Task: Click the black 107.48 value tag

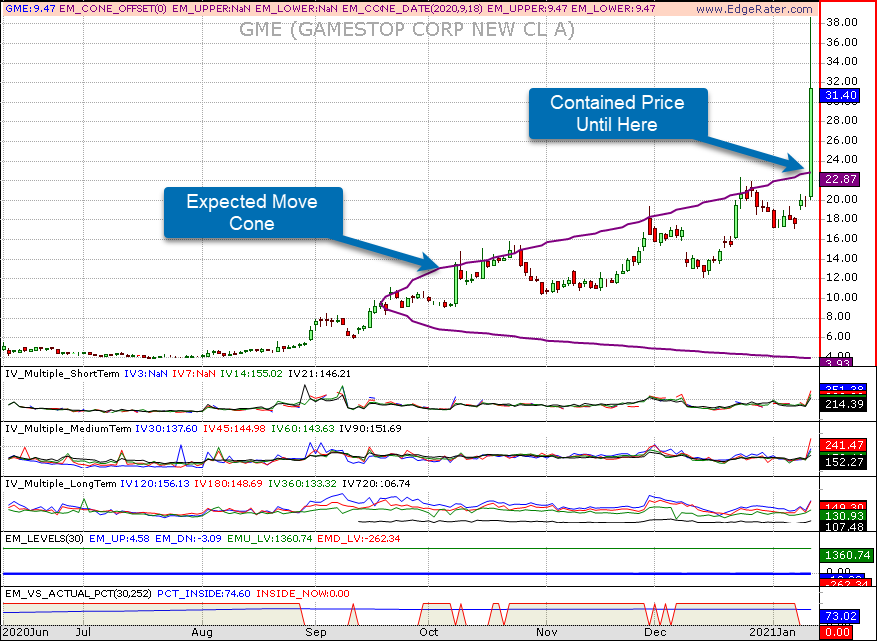Action: pyautogui.click(x=843, y=526)
